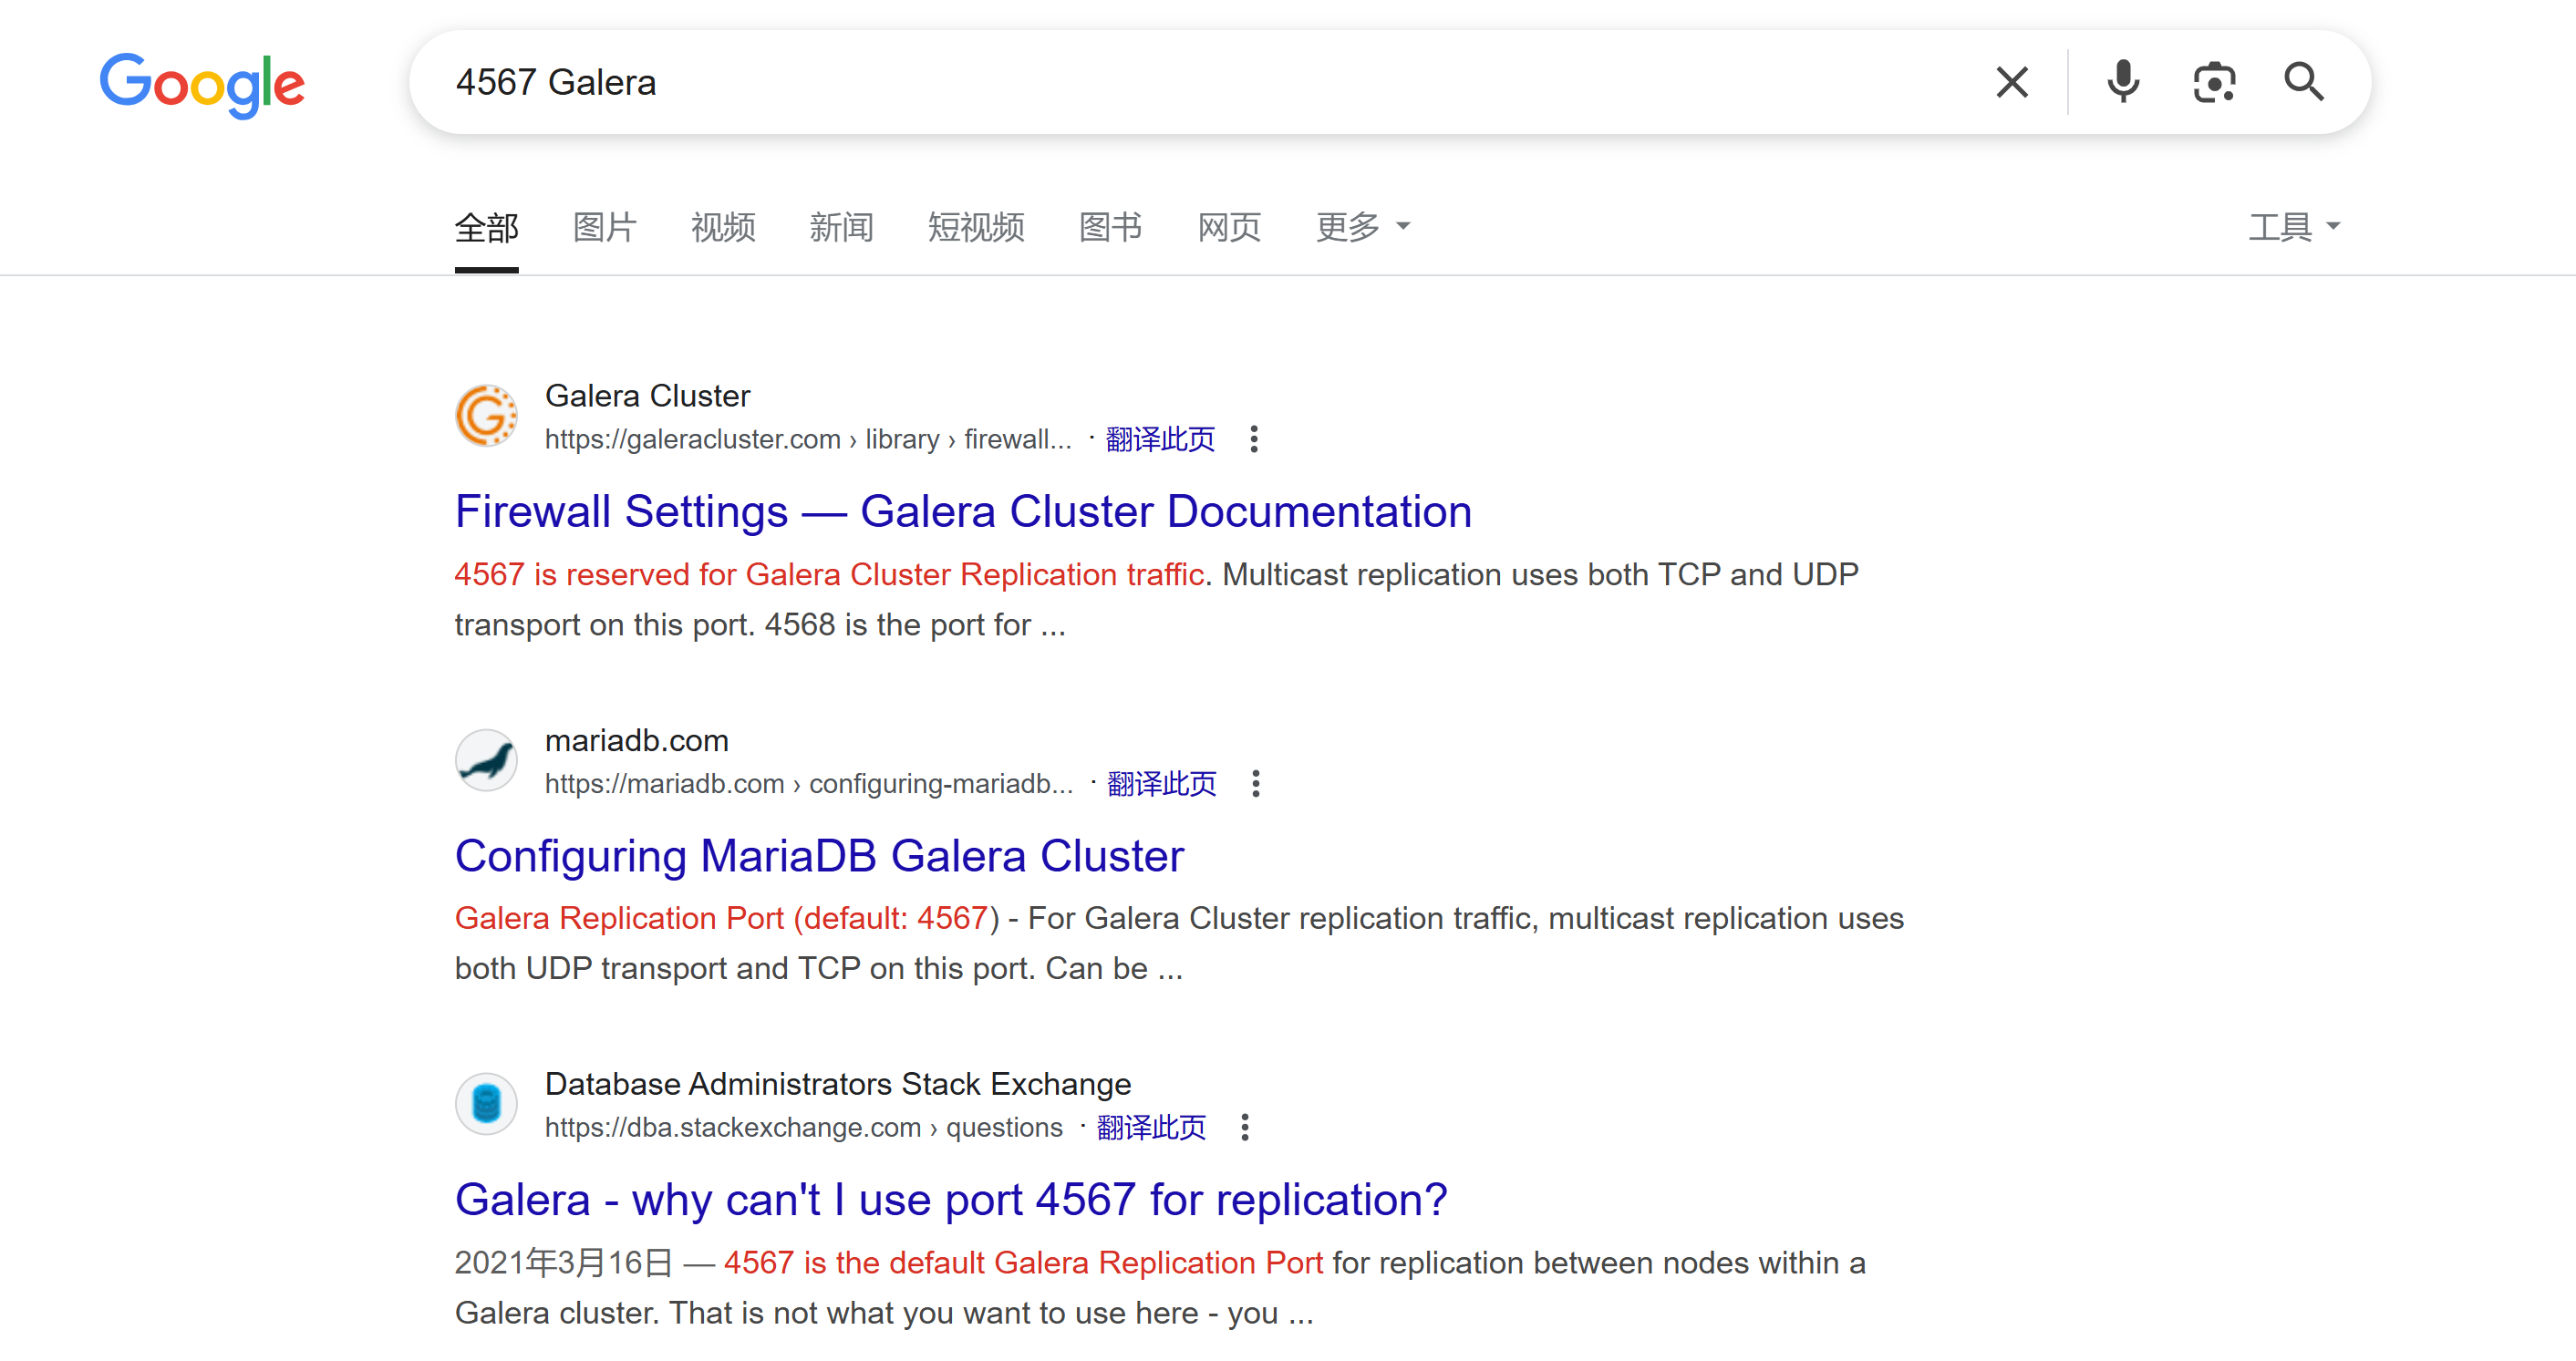Switch to the 网页 tab
Viewport: 2576px width, 1361px height.
[x=1229, y=228]
